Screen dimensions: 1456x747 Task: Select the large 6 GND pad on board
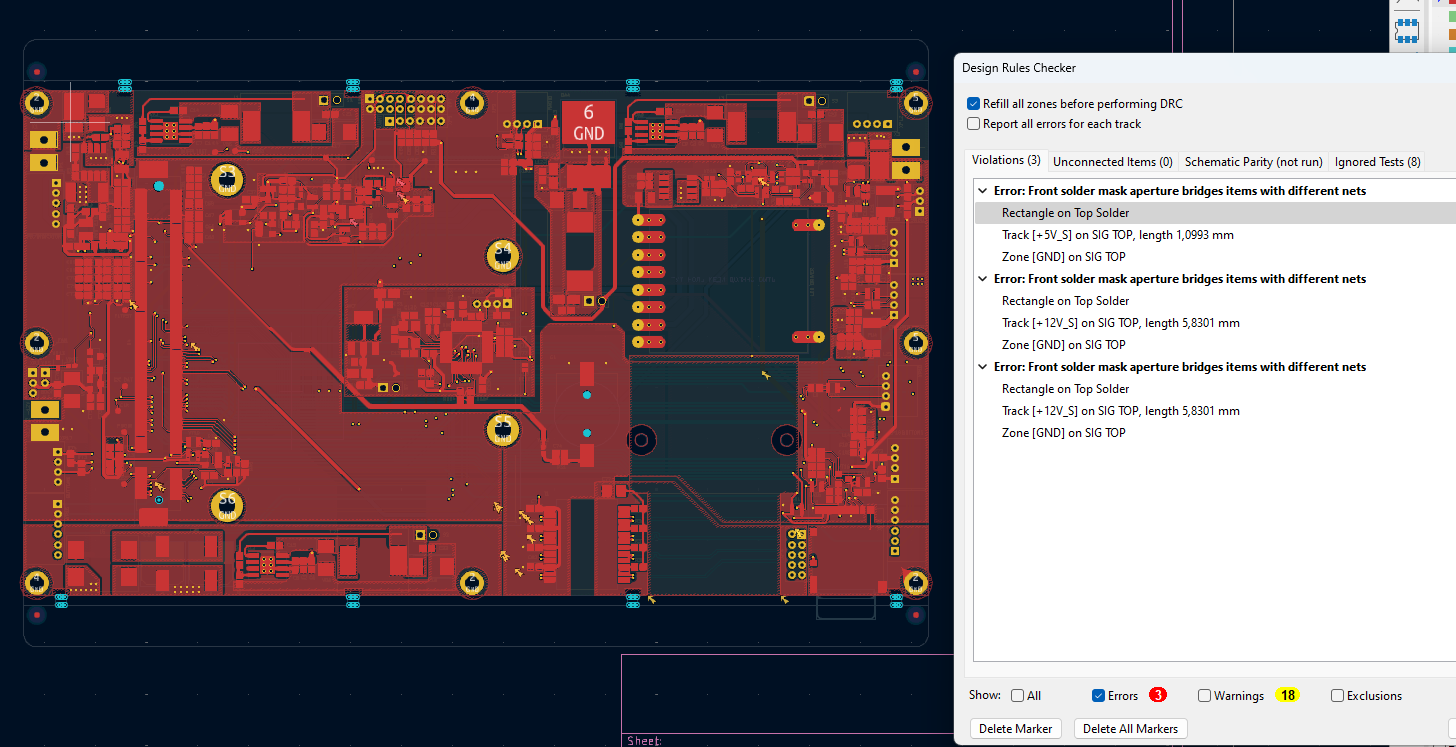tap(588, 122)
